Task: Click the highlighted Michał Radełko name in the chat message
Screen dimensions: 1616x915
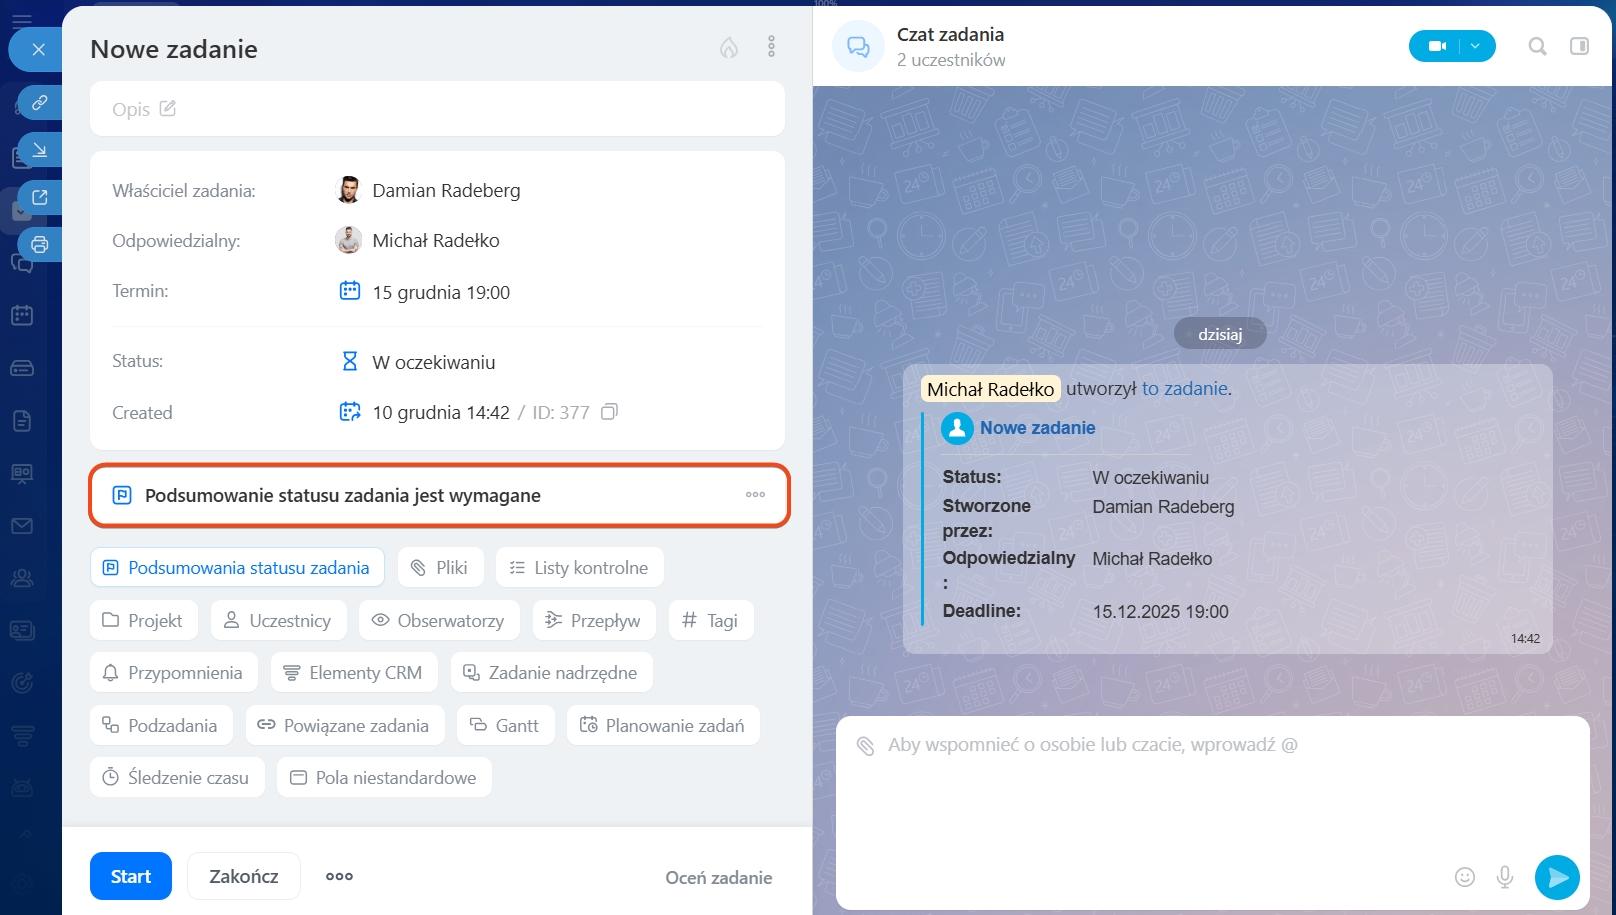Action: click(990, 389)
